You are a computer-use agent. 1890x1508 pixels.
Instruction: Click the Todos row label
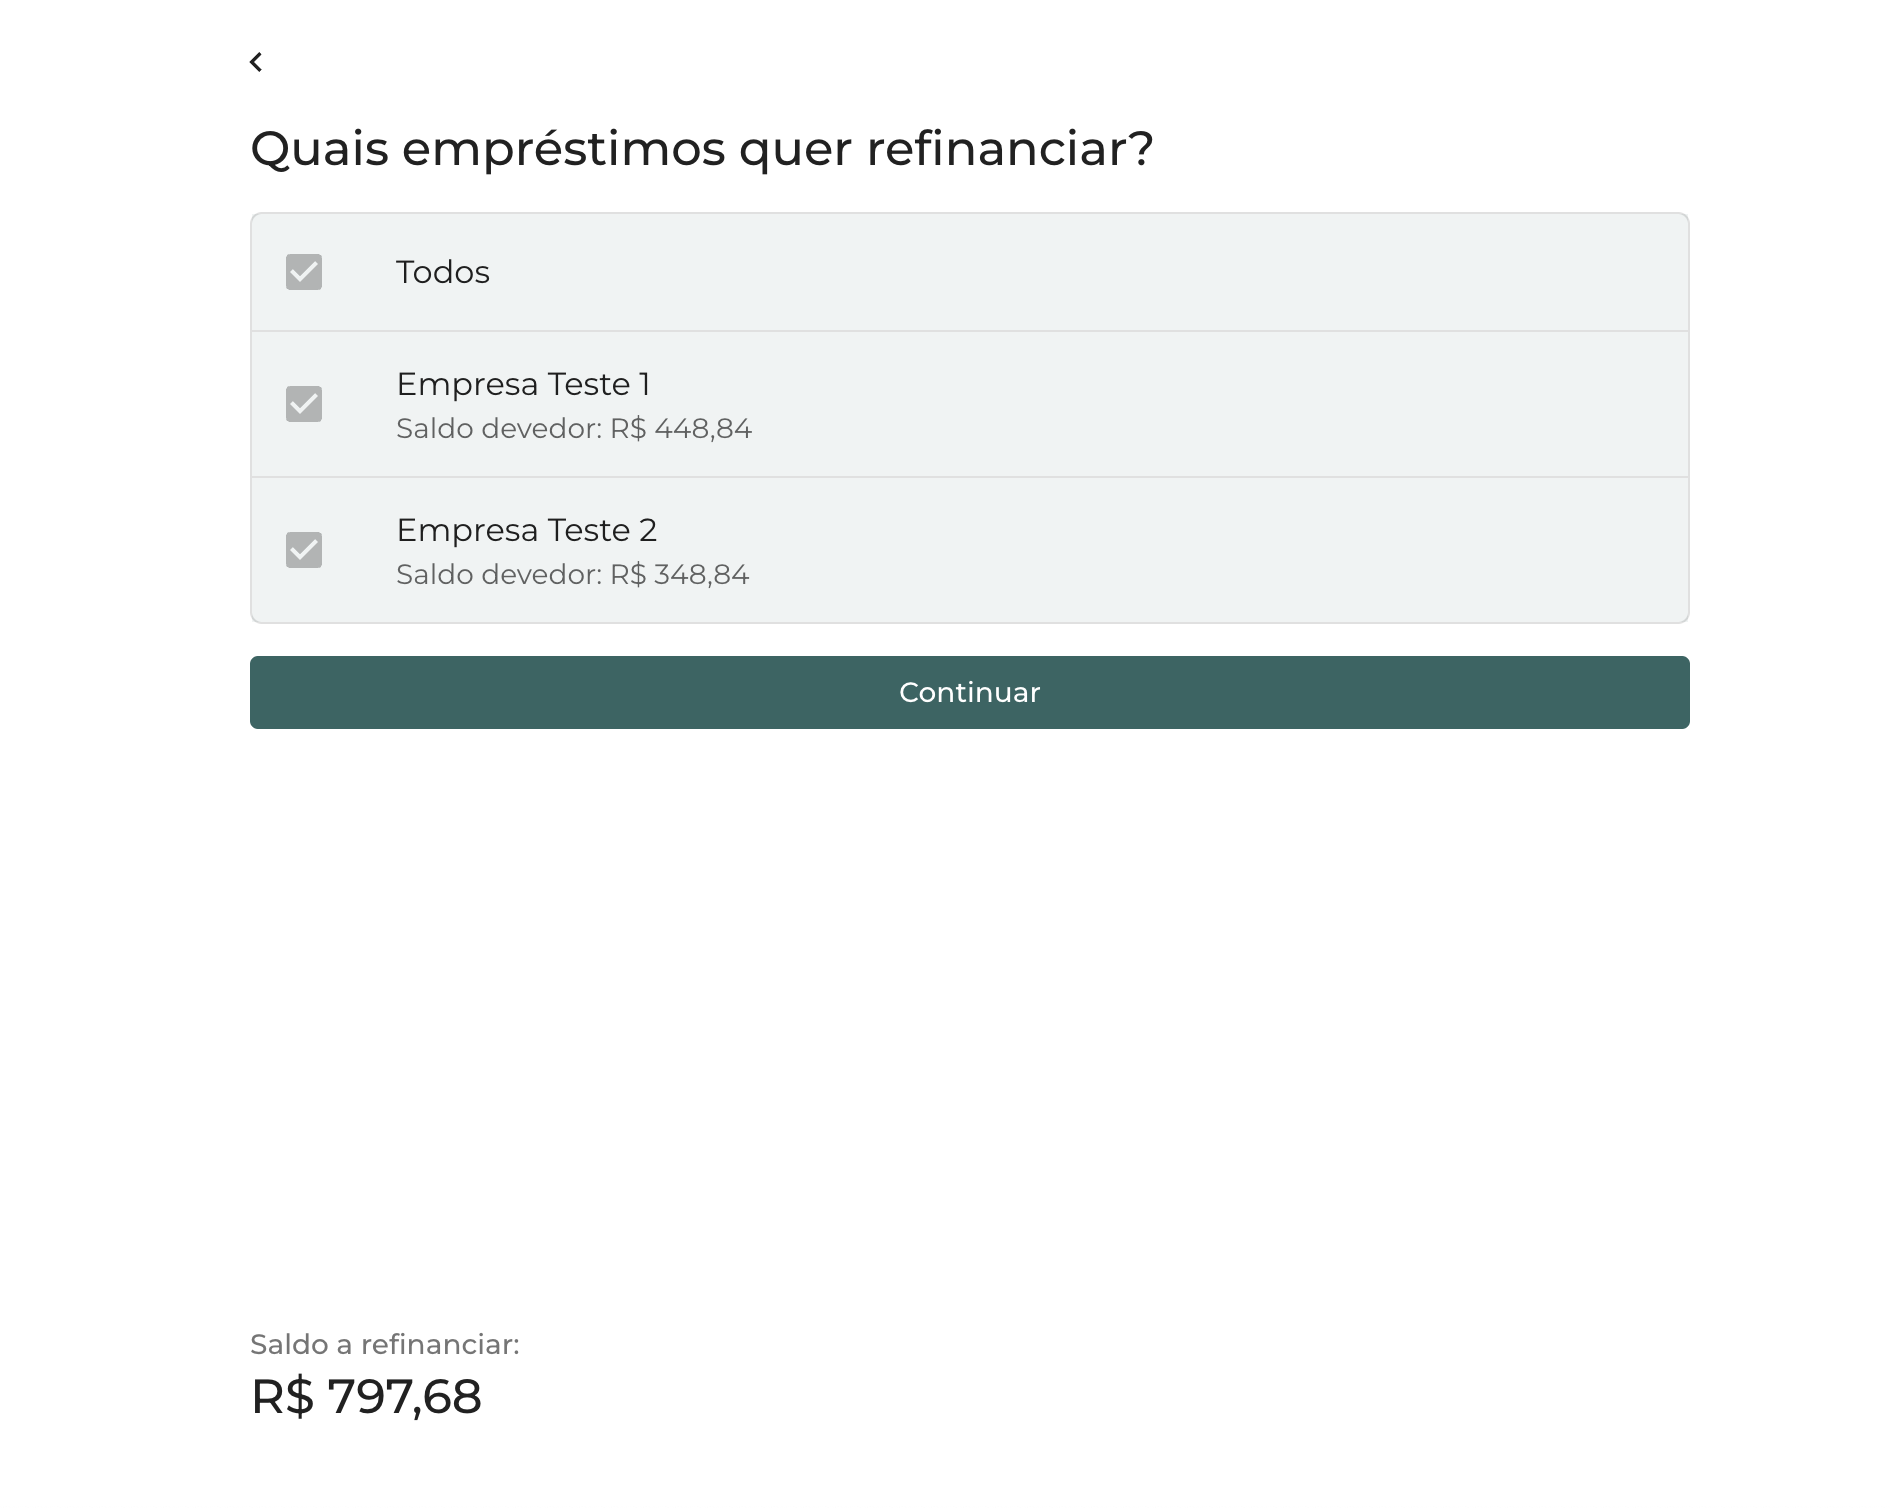tap(443, 272)
